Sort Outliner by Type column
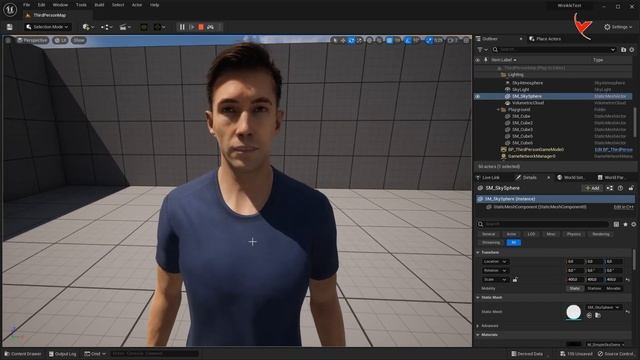640x360 pixels. (598, 60)
